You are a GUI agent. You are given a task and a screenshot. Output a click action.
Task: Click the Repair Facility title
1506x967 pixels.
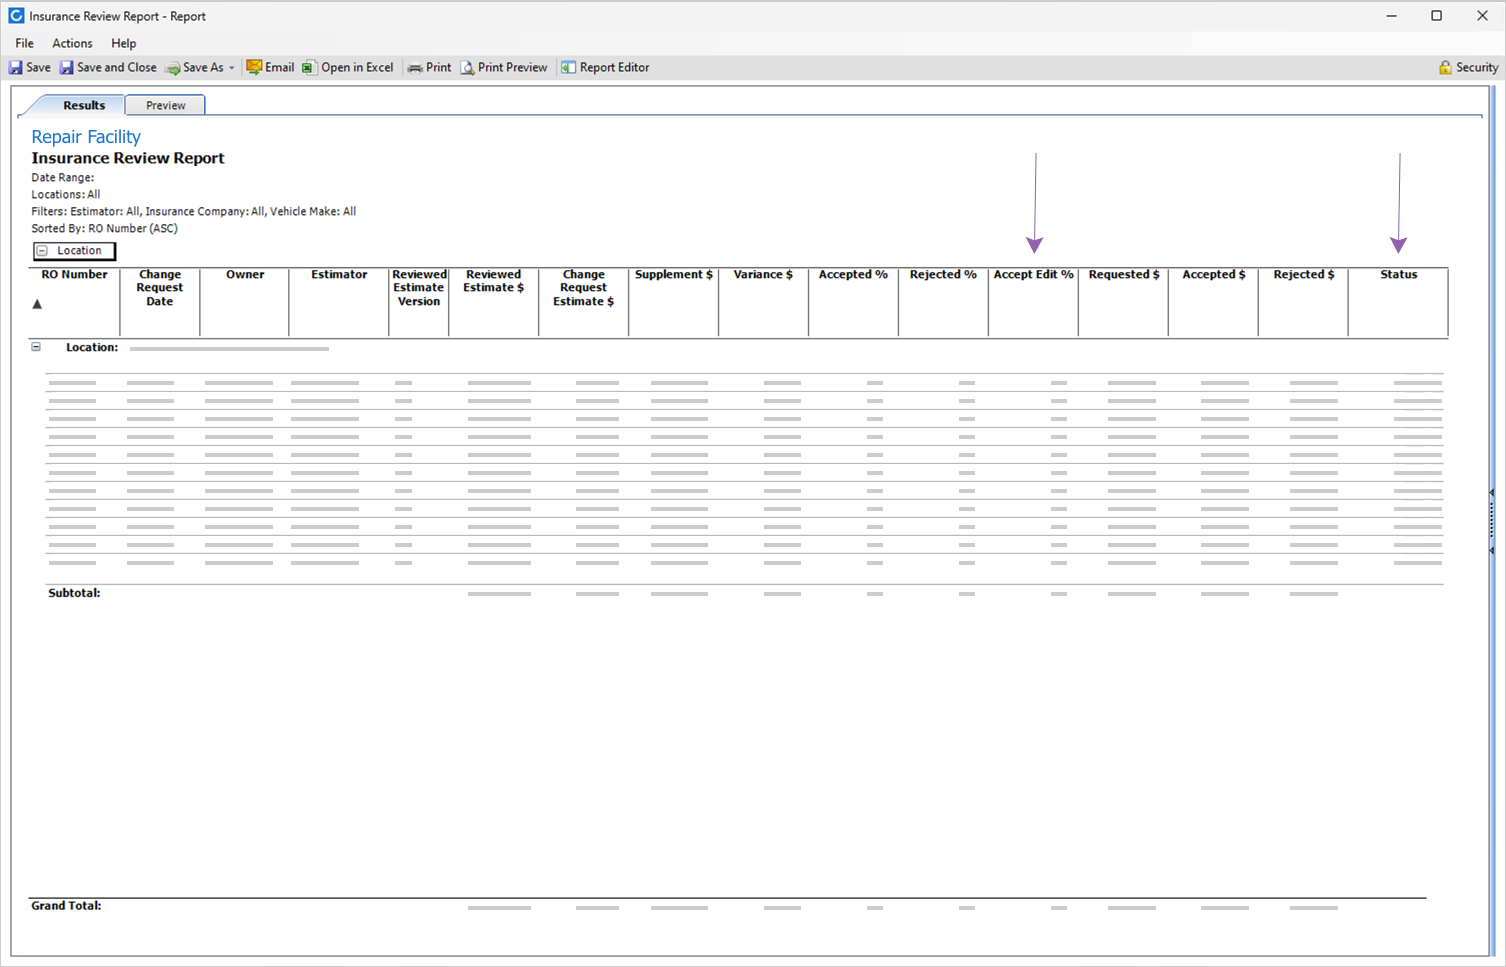86,137
